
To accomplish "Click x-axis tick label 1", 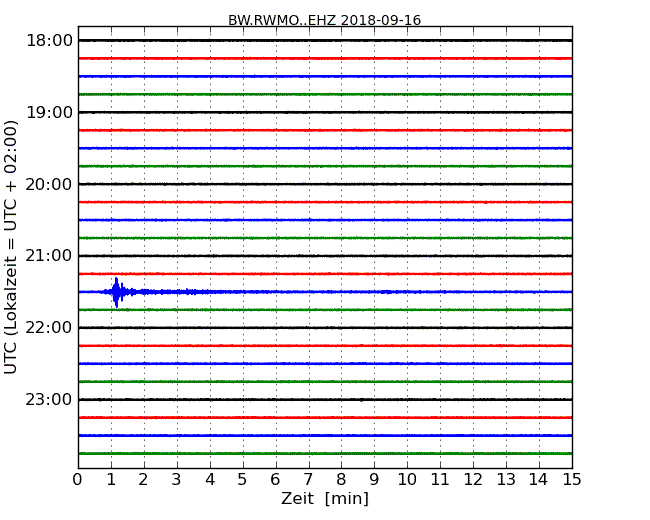I will [x=111, y=480].
